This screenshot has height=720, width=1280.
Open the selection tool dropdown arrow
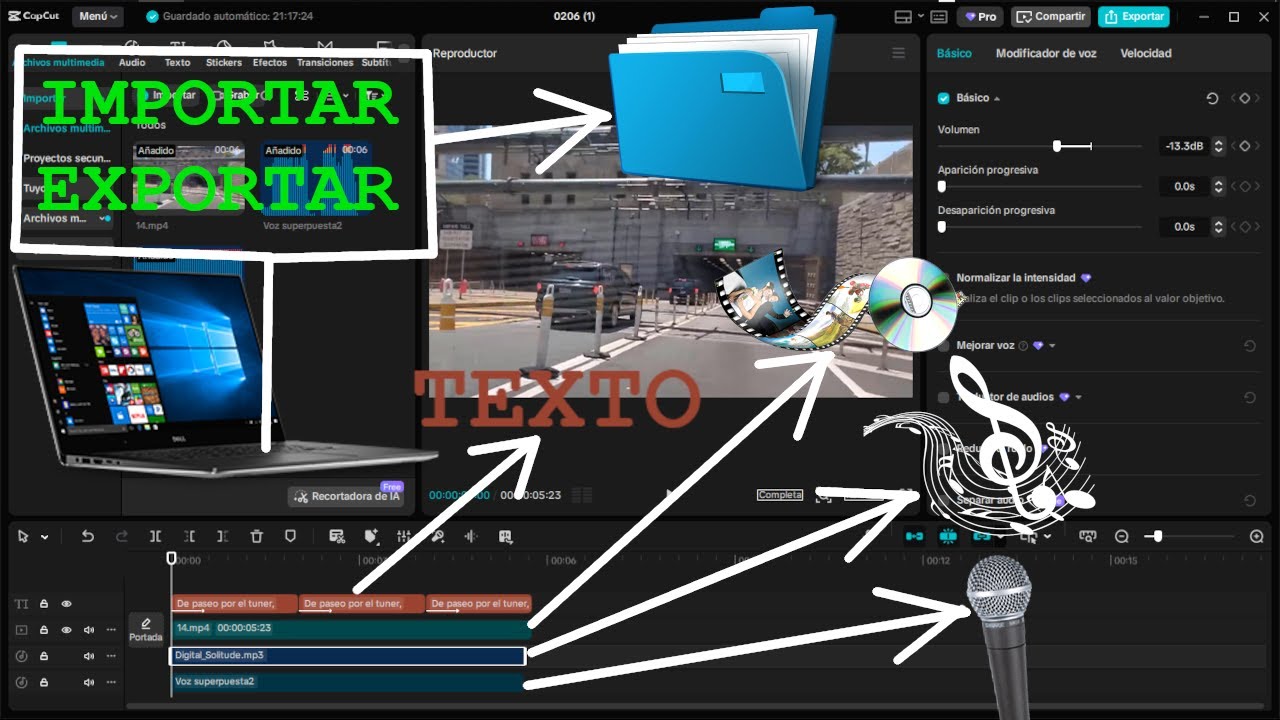pyautogui.click(x=44, y=537)
